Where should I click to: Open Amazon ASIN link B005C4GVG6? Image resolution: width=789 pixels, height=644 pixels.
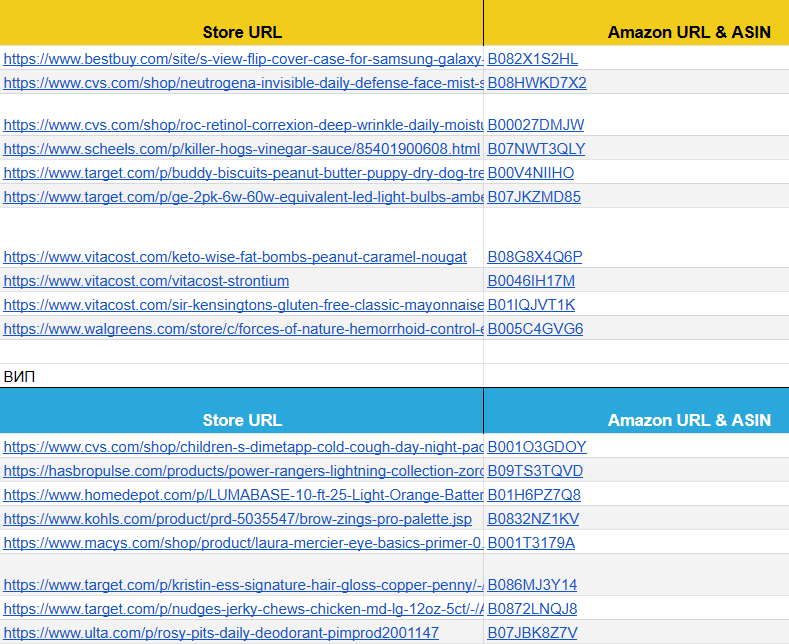pyautogui.click(x=535, y=329)
